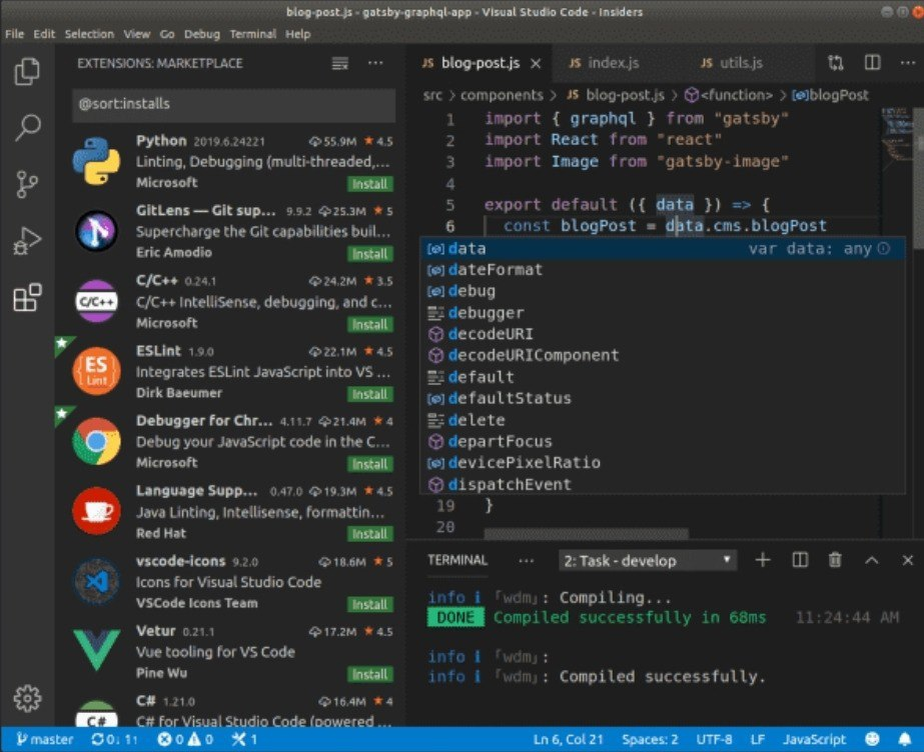Open notifications bell in status bar
Screen dimensions: 924x752
tap(904, 739)
